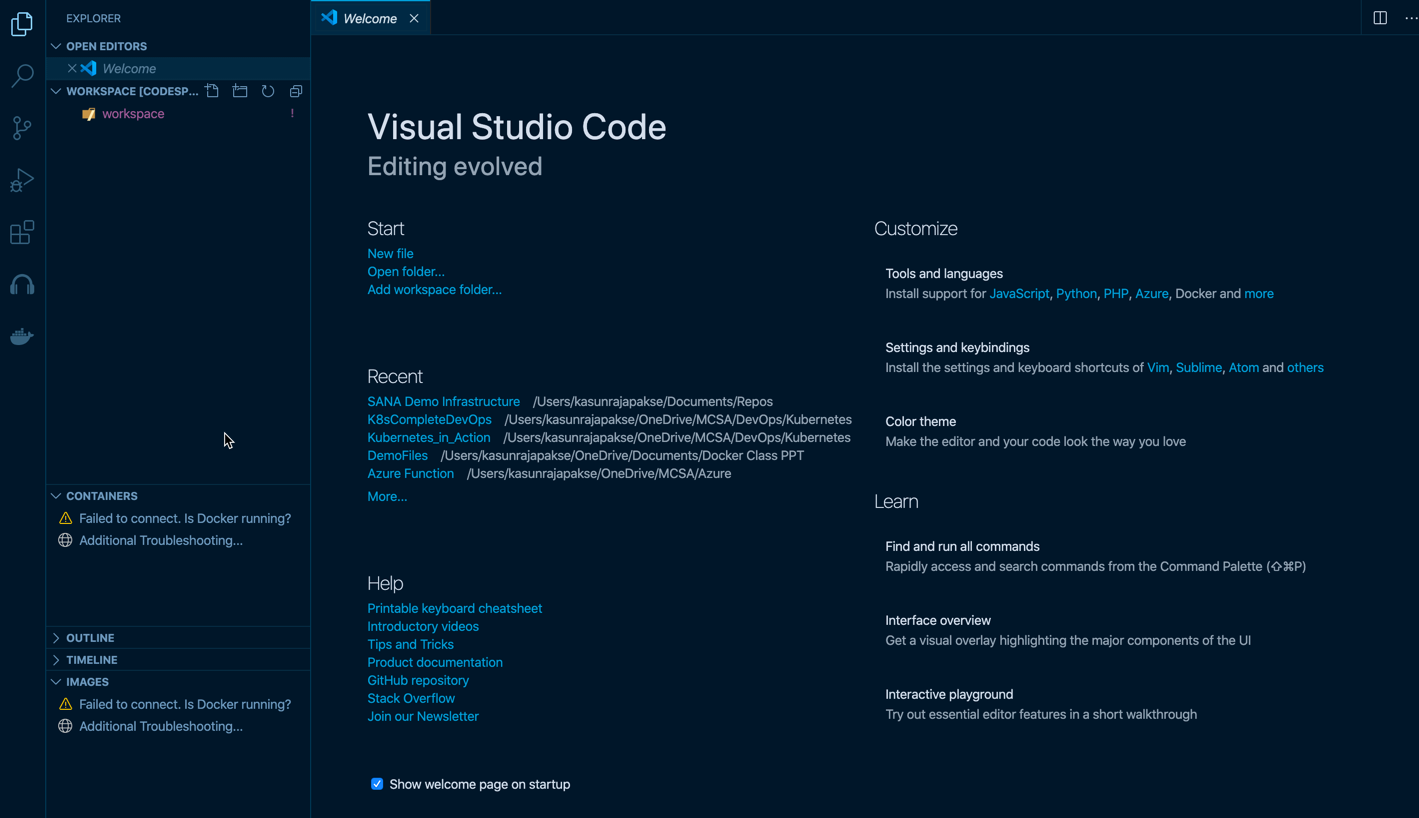The width and height of the screenshot is (1419, 818).
Task: Open the editor more actions ellipsis menu
Action: pos(1410,17)
